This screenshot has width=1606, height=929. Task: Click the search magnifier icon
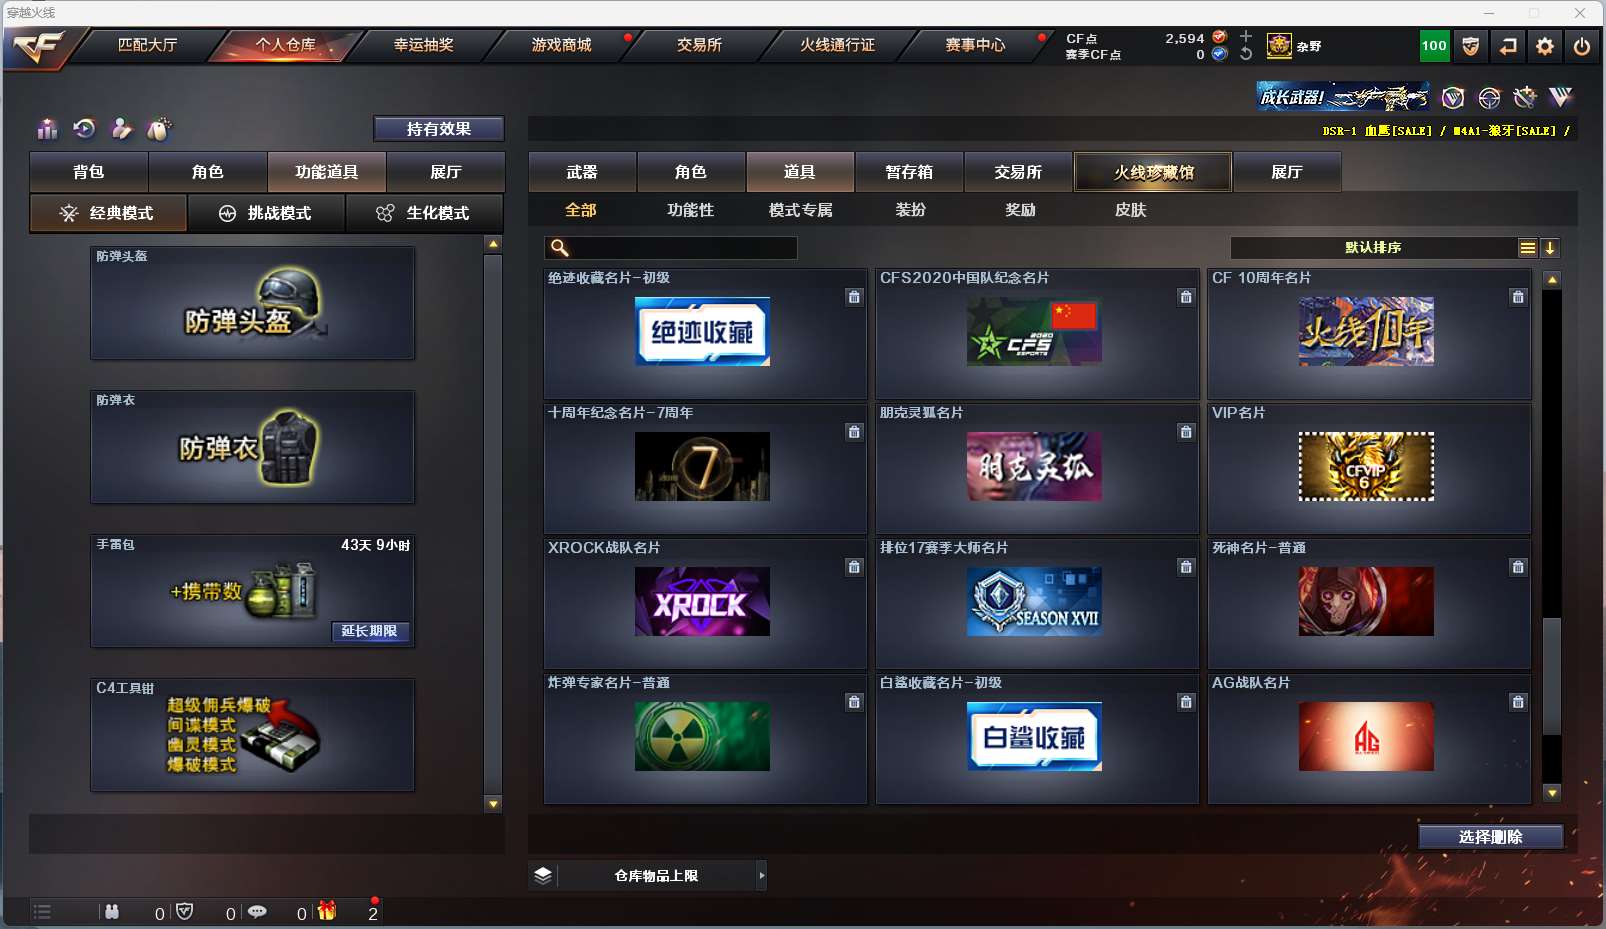point(560,248)
